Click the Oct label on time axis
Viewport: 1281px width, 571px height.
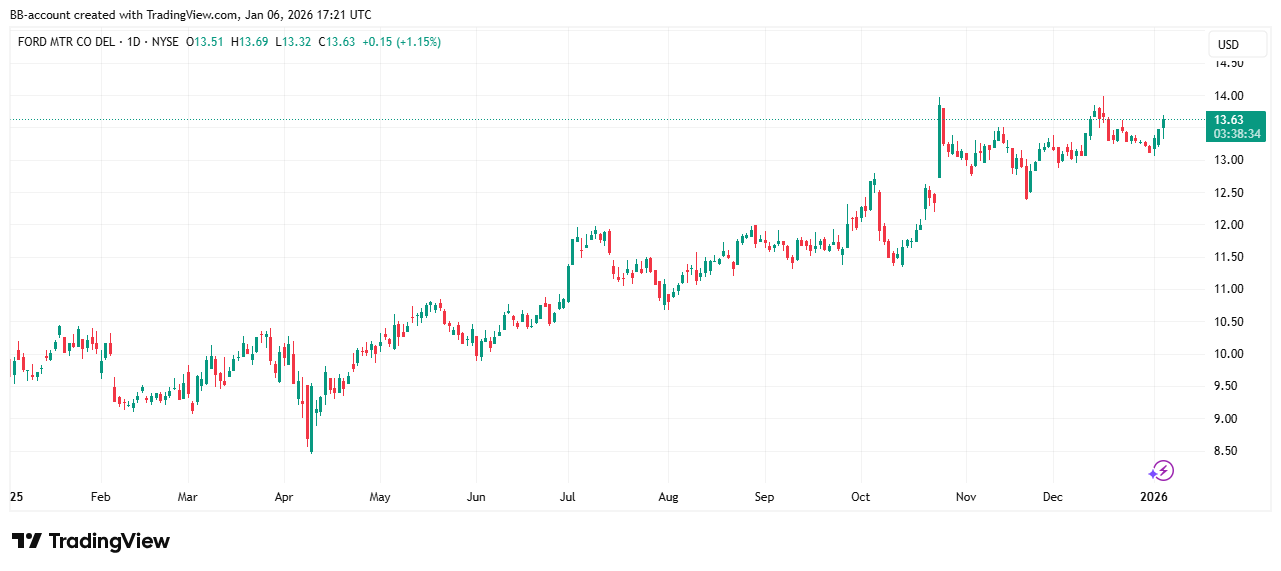pos(861,496)
